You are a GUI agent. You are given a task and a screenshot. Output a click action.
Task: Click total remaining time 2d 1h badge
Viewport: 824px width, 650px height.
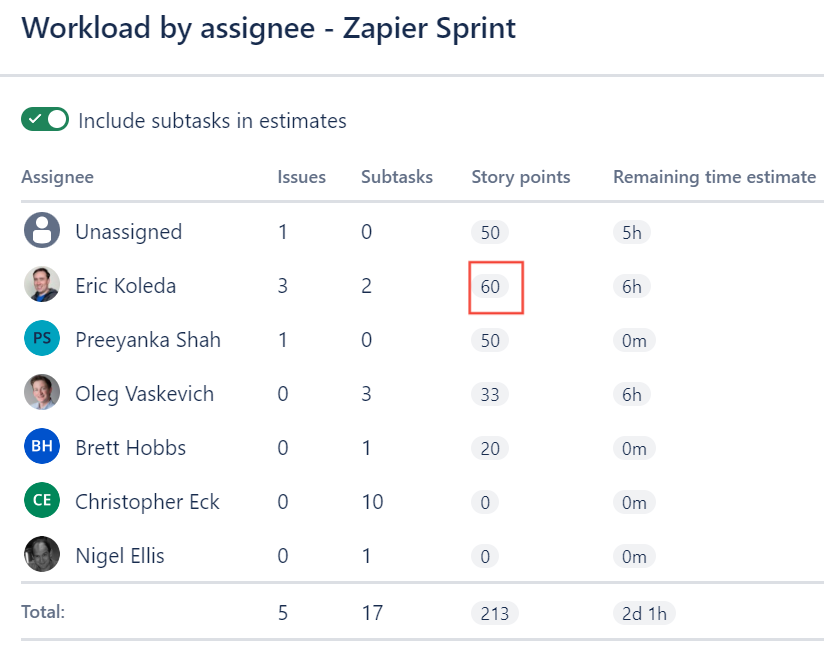(644, 613)
